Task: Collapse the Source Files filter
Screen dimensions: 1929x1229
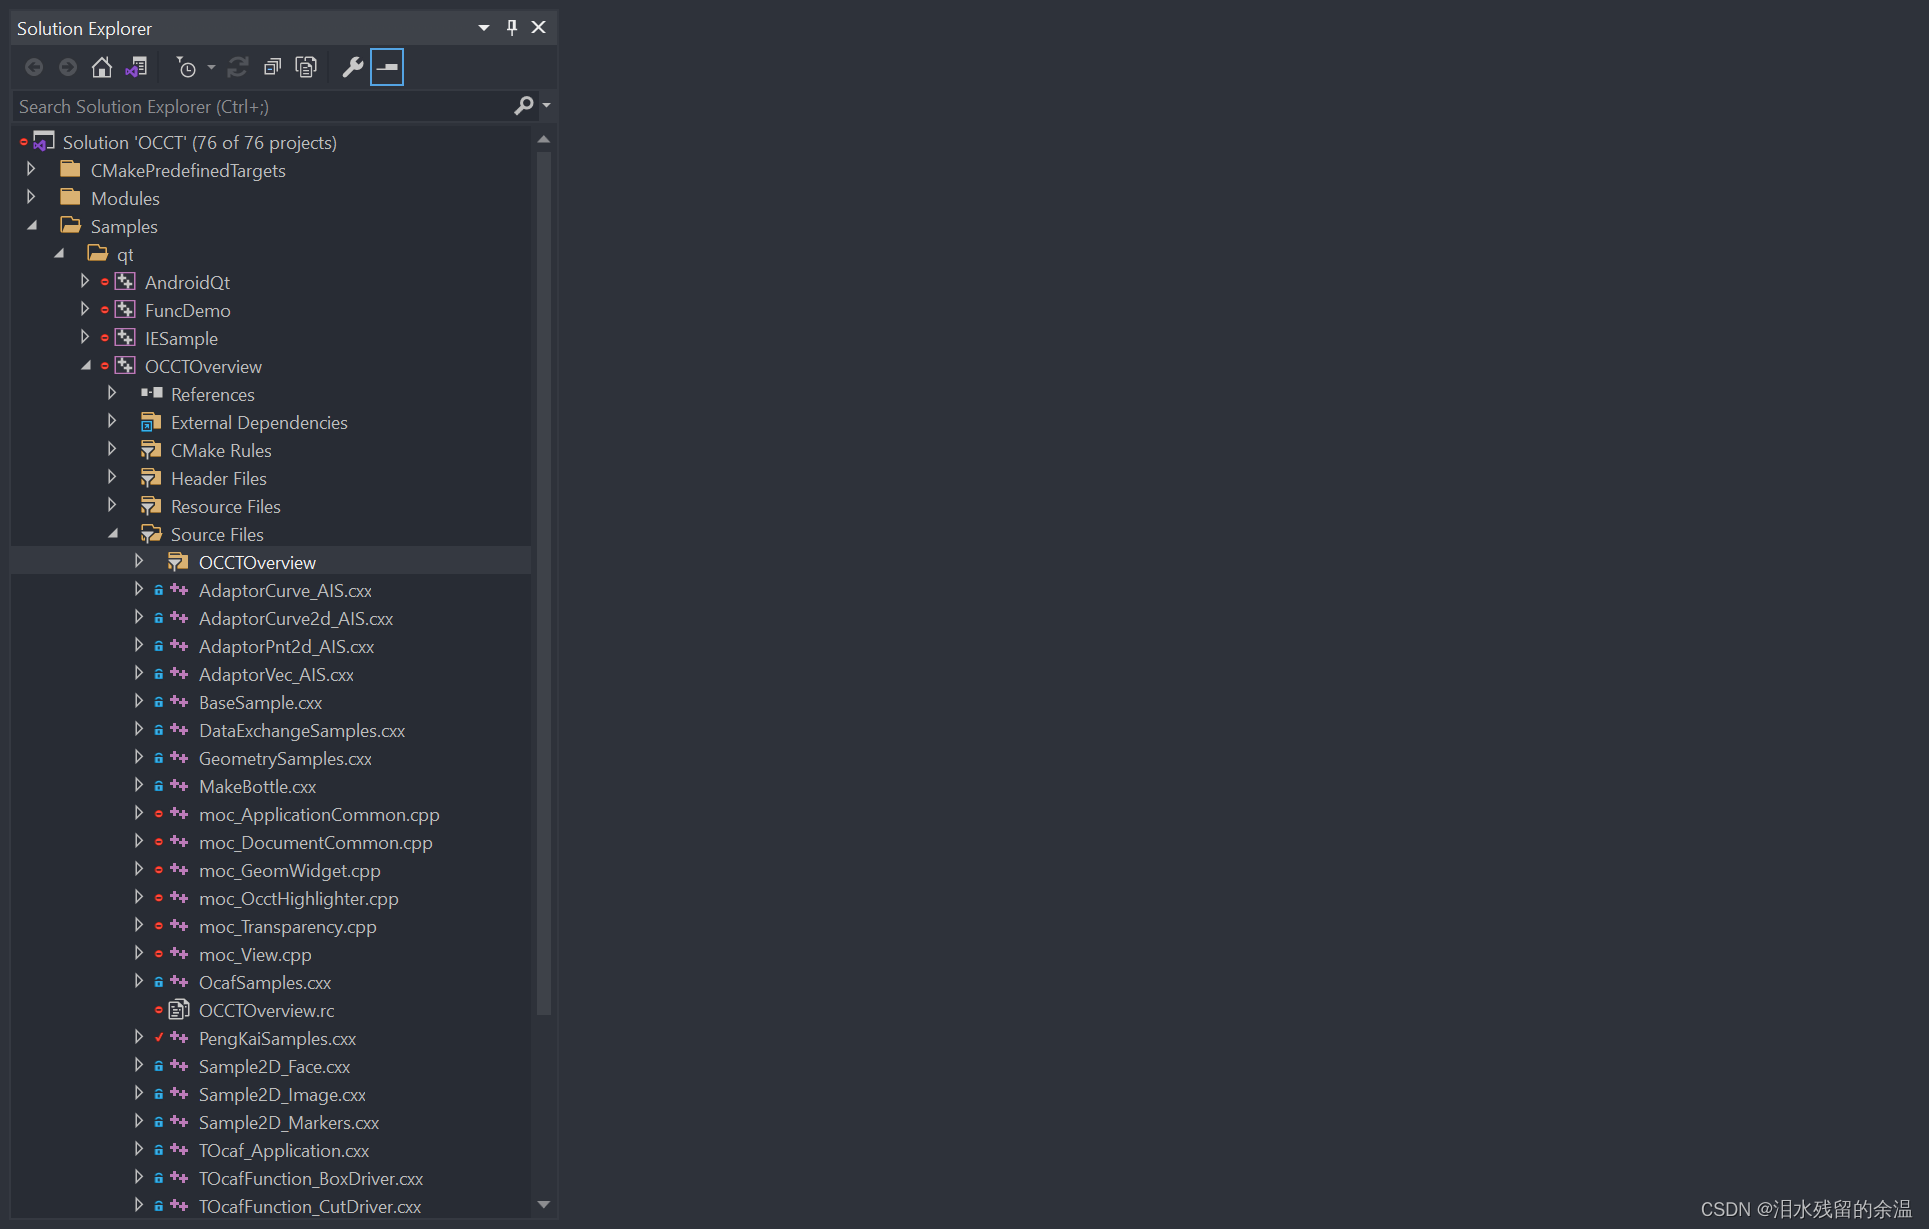Action: (112, 534)
